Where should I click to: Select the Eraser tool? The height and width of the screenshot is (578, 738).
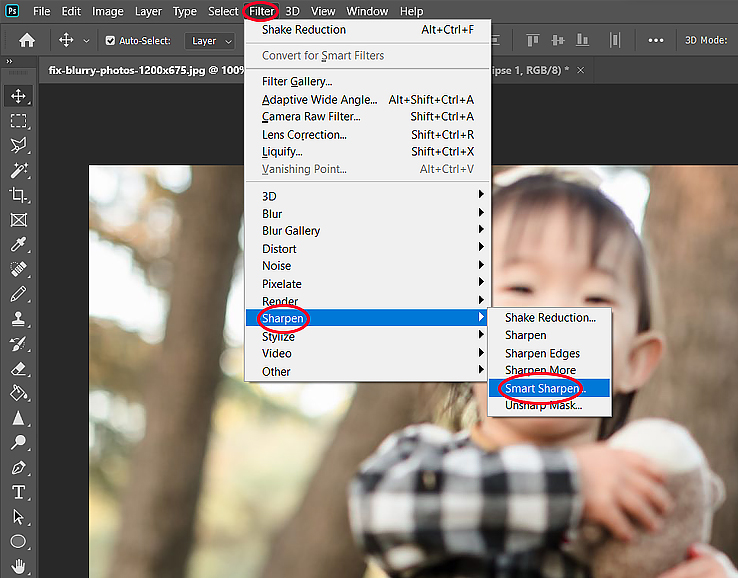pyautogui.click(x=18, y=368)
